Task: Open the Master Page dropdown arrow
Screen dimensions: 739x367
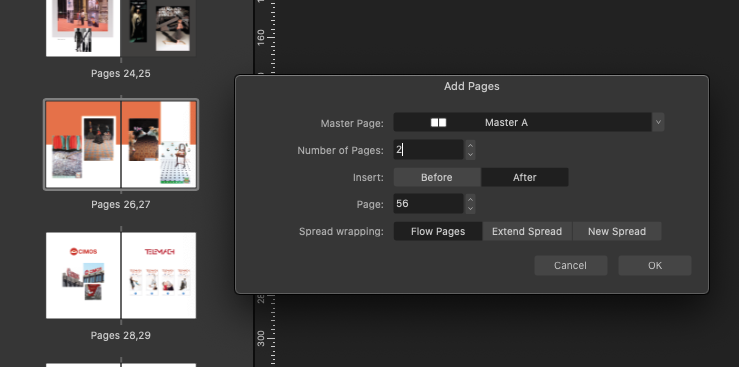Action: pyautogui.click(x=658, y=122)
